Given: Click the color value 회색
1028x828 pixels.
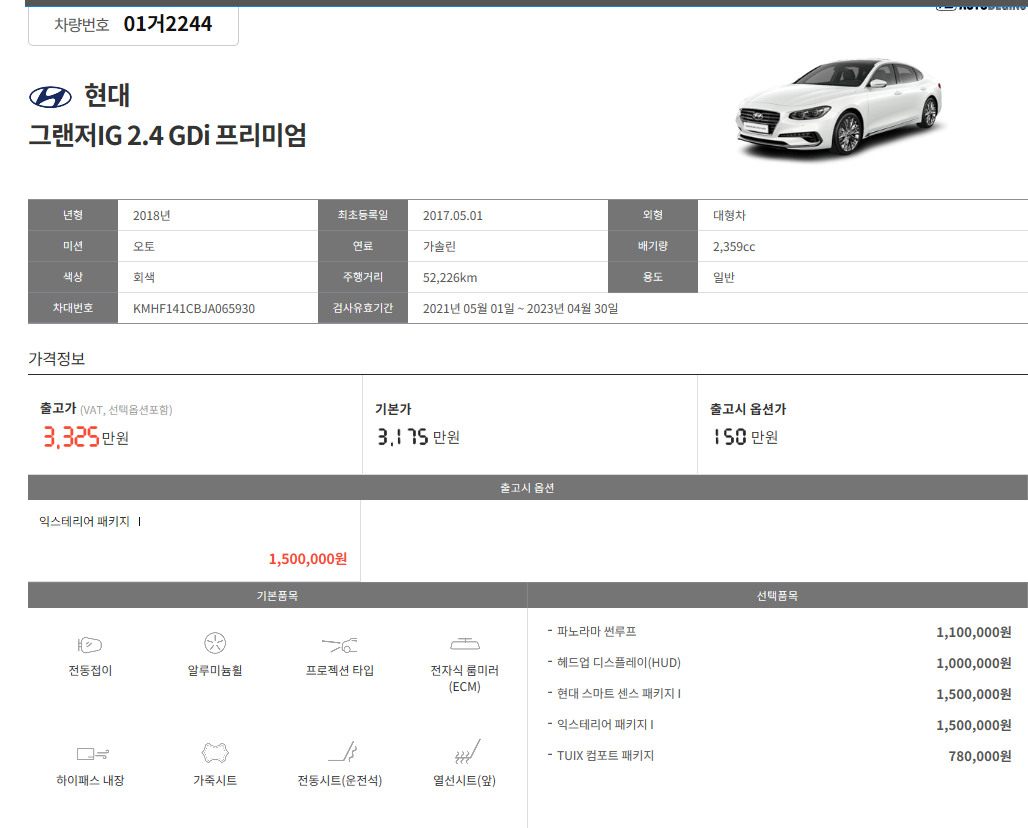Looking at the screenshot, I should (x=144, y=277).
